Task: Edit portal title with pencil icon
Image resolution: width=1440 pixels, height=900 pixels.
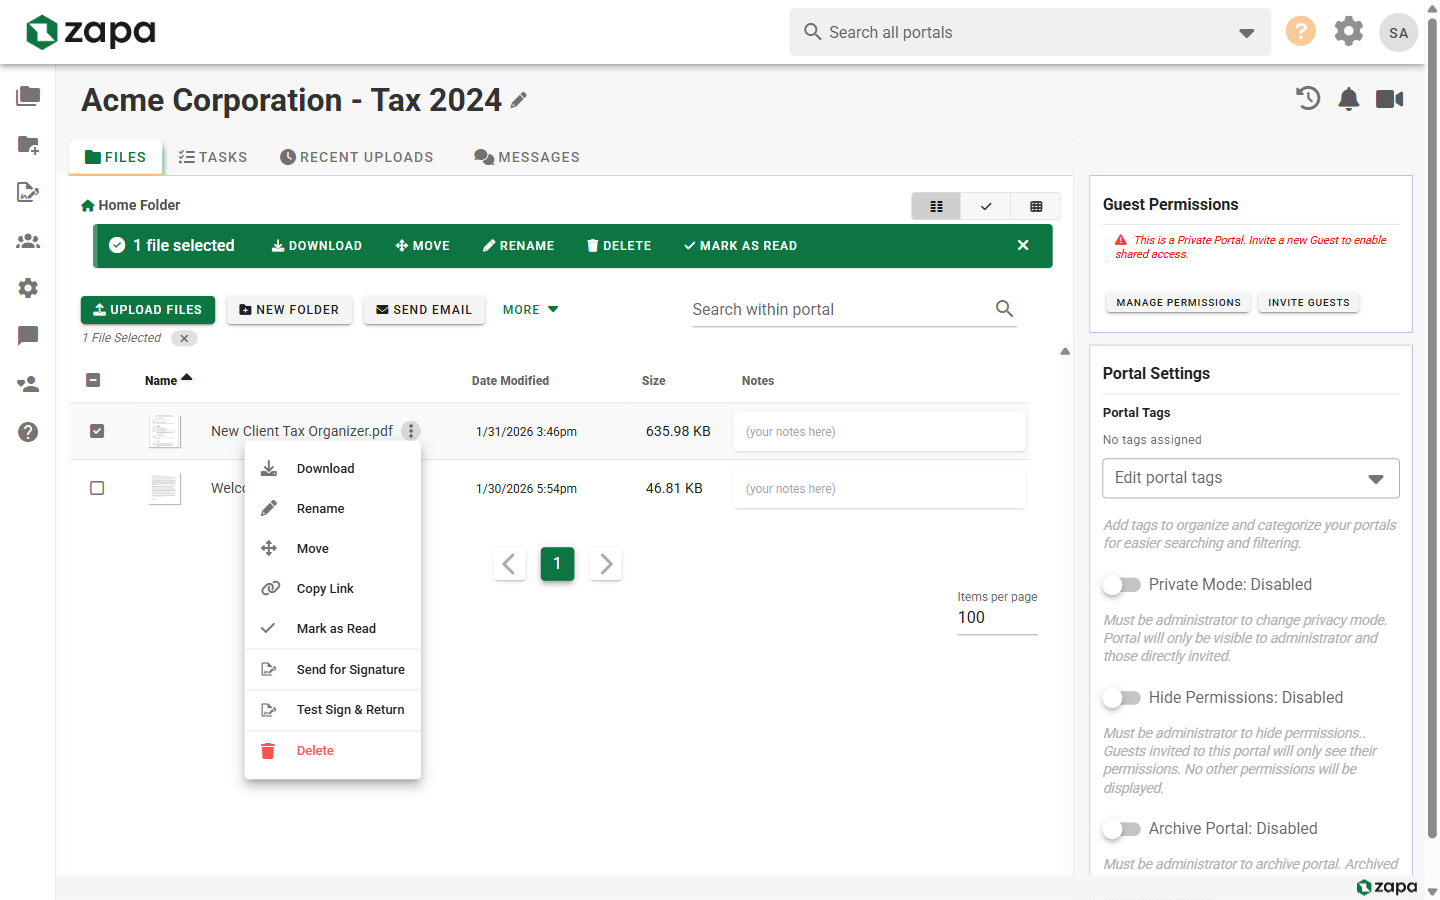Action: coord(518,100)
